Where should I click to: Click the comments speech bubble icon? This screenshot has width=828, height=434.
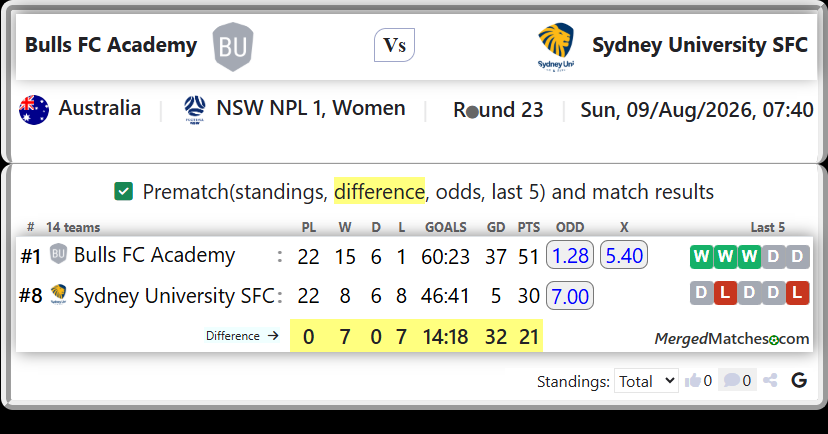point(731,380)
